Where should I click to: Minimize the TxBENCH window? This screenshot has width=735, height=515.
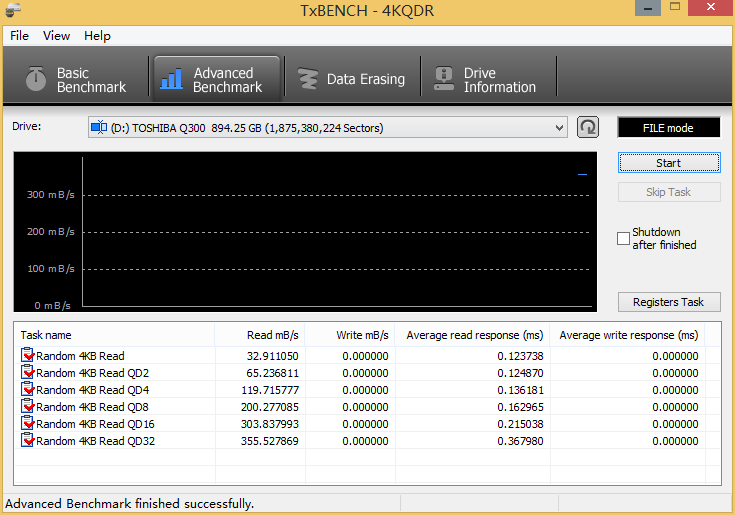pyautogui.click(x=648, y=8)
